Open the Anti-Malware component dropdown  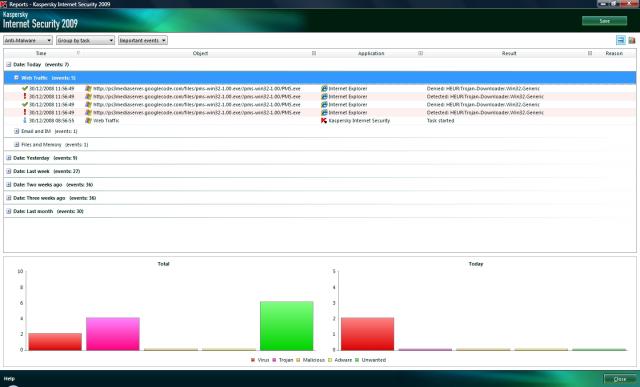tap(28, 40)
